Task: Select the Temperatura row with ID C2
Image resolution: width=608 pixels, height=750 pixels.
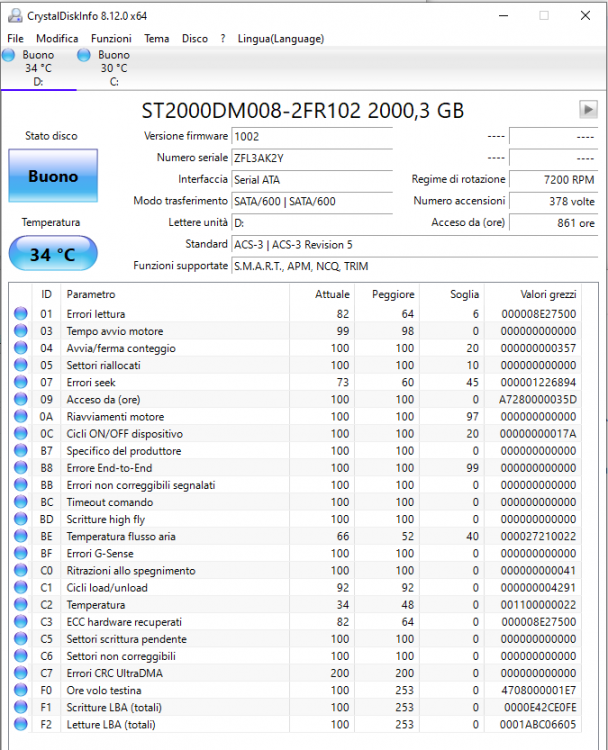Action: 295,605
